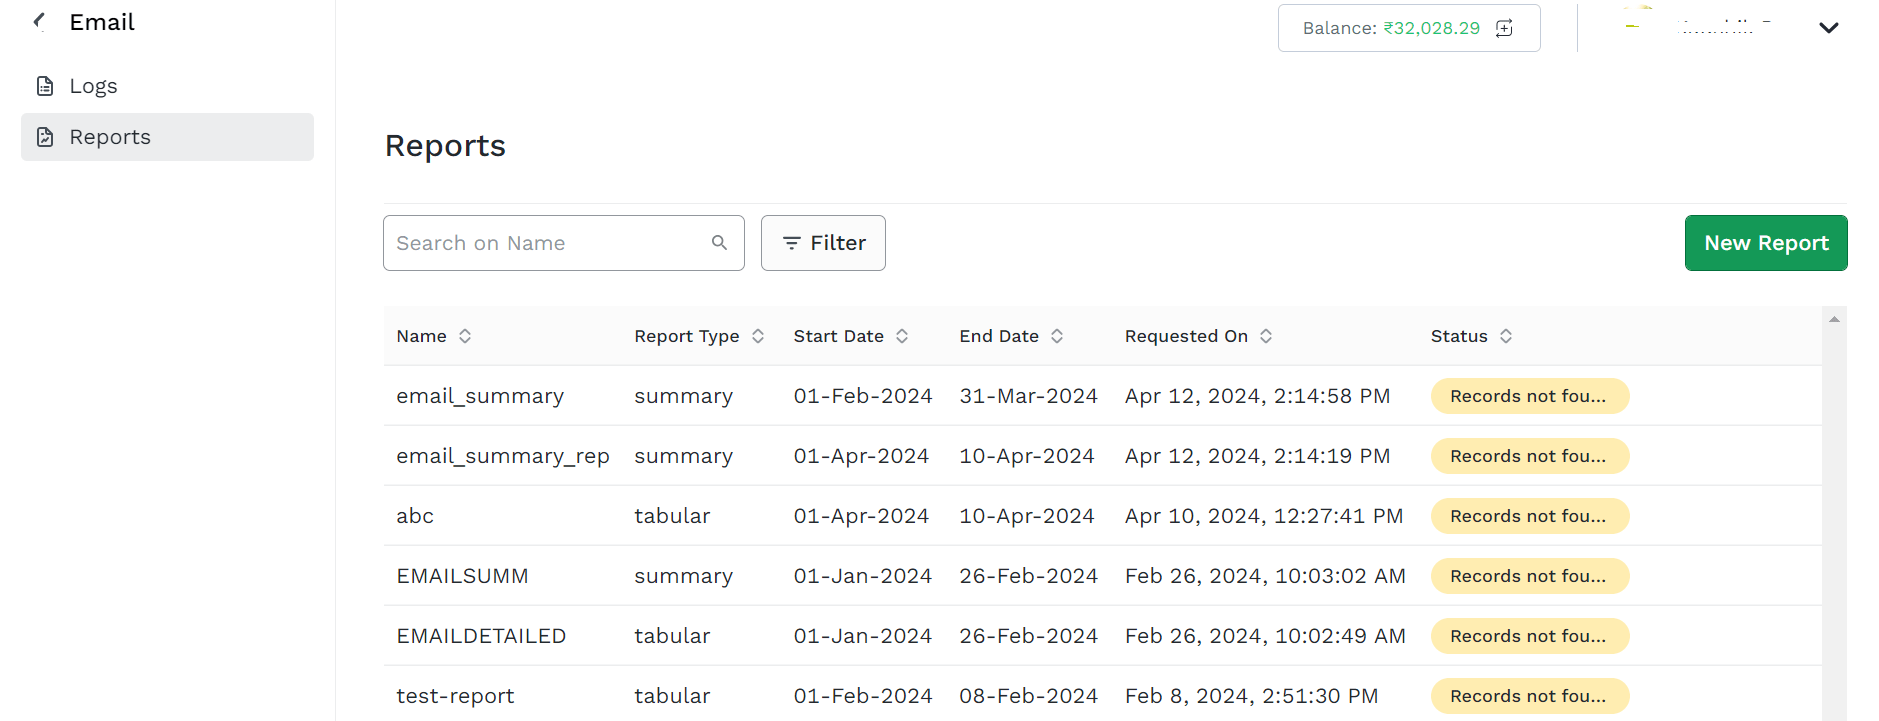Sort by End Date column arrows
The width and height of the screenshot is (1879, 721).
coord(1057,336)
